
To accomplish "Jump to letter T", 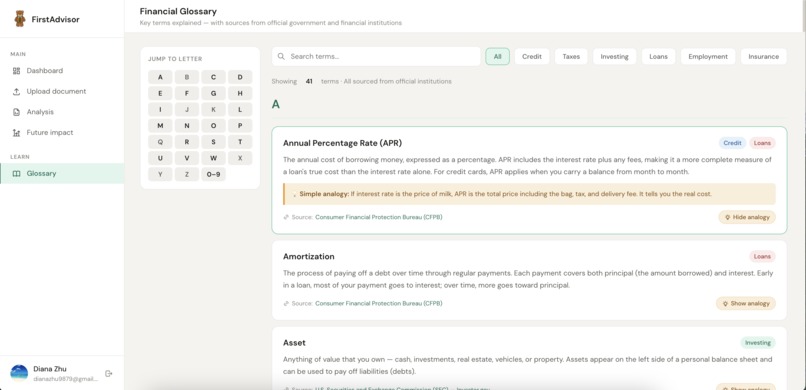I will 240,142.
